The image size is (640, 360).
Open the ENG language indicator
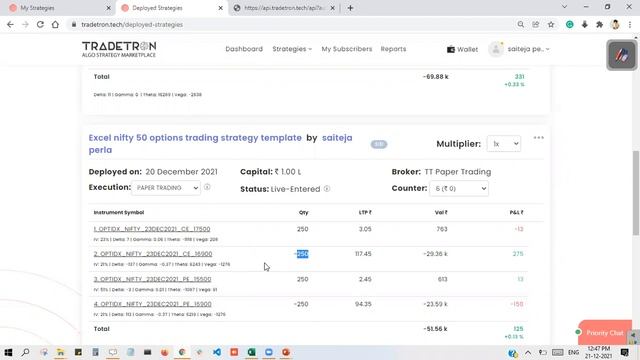(573, 352)
